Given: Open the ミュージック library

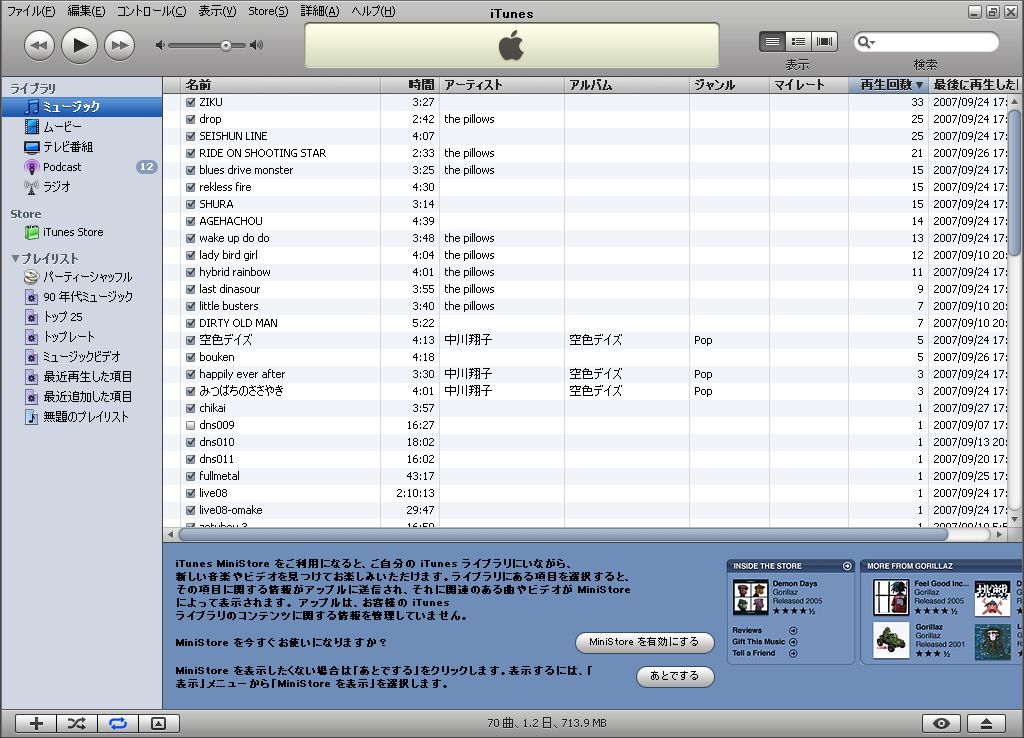Looking at the screenshot, I should pyautogui.click(x=82, y=106).
